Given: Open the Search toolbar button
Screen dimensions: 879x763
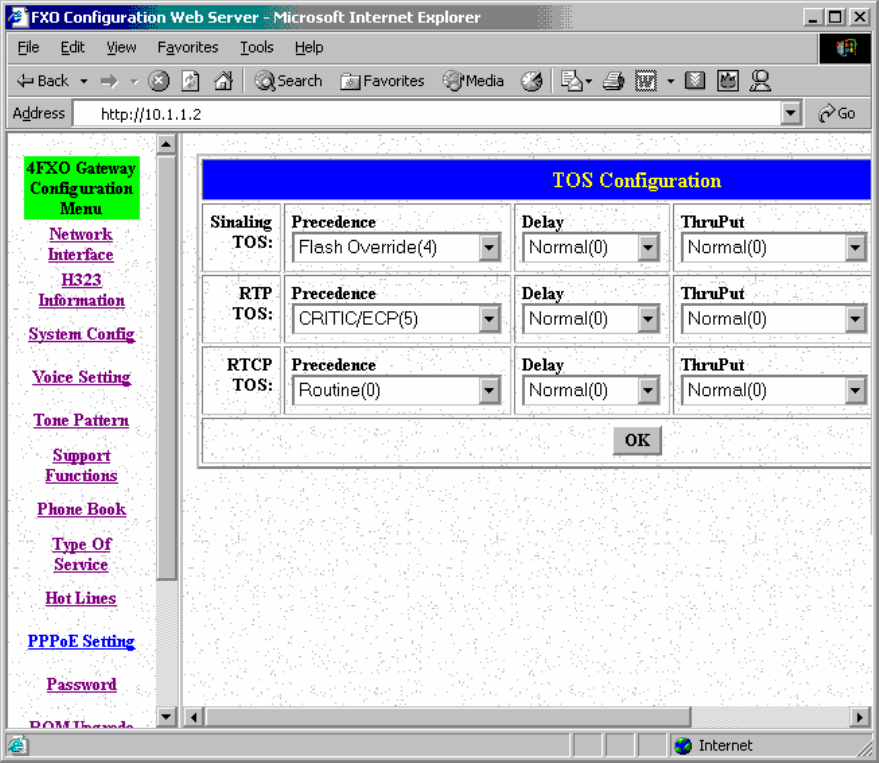Looking at the screenshot, I should [x=288, y=81].
